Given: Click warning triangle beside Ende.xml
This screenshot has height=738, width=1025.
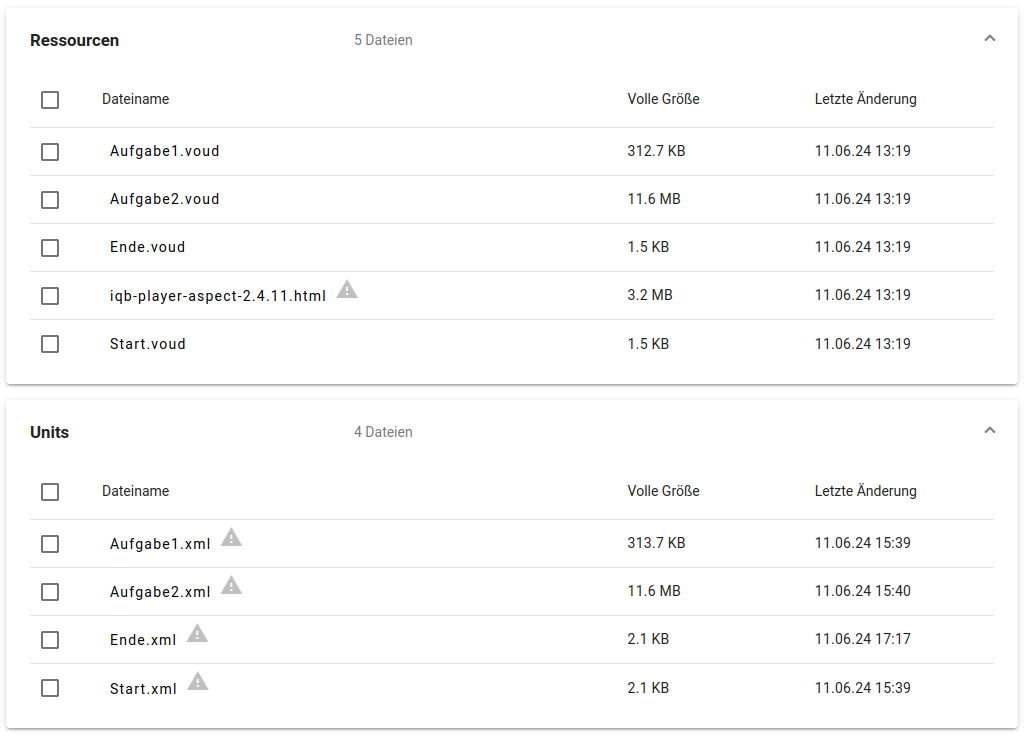Looking at the screenshot, I should [198, 634].
